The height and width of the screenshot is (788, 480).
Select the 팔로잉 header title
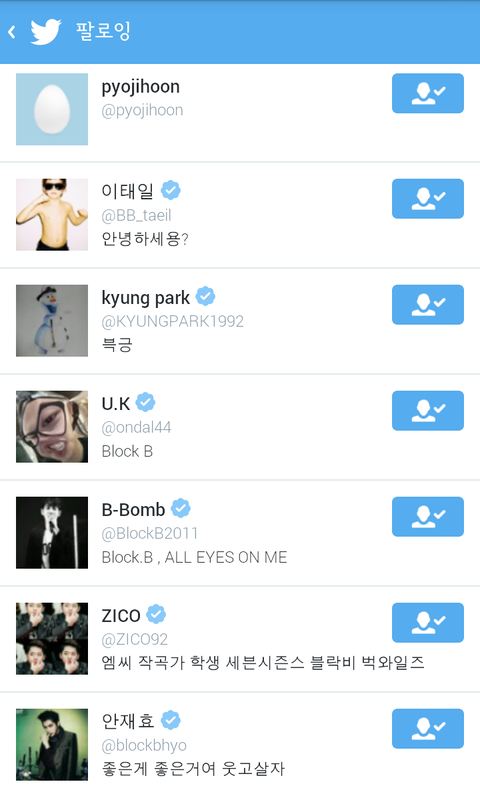(104, 31)
